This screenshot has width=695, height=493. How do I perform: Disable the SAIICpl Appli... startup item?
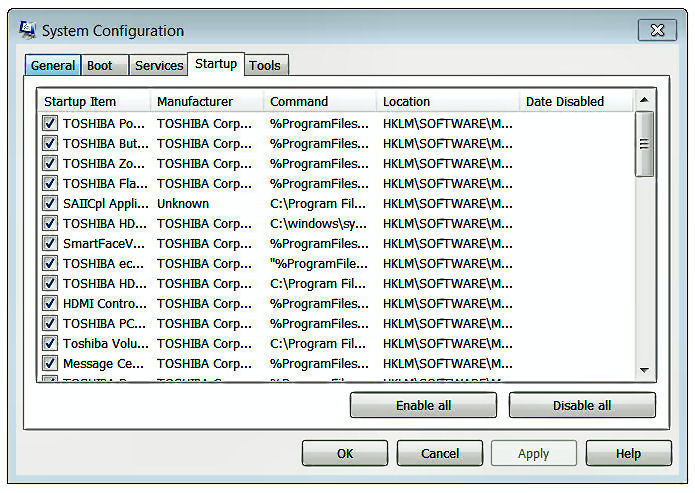pyautogui.click(x=50, y=203)
